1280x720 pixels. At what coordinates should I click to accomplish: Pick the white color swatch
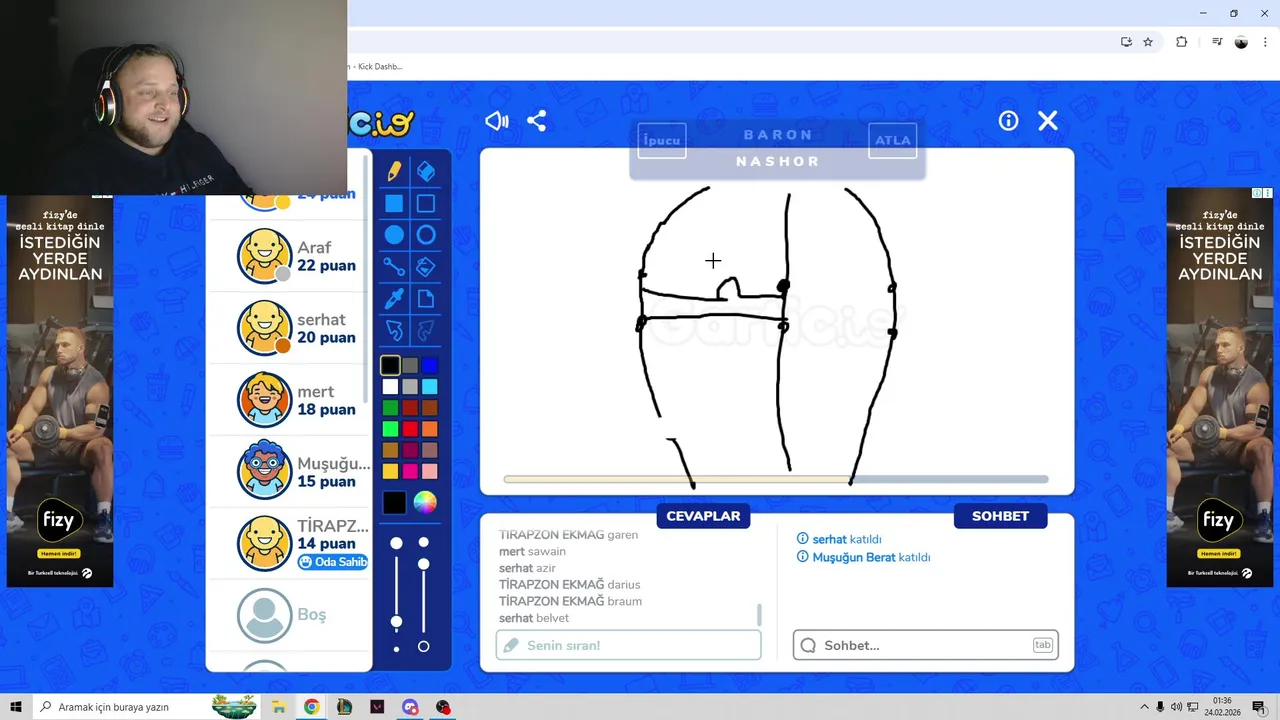(x=390, y=387)
